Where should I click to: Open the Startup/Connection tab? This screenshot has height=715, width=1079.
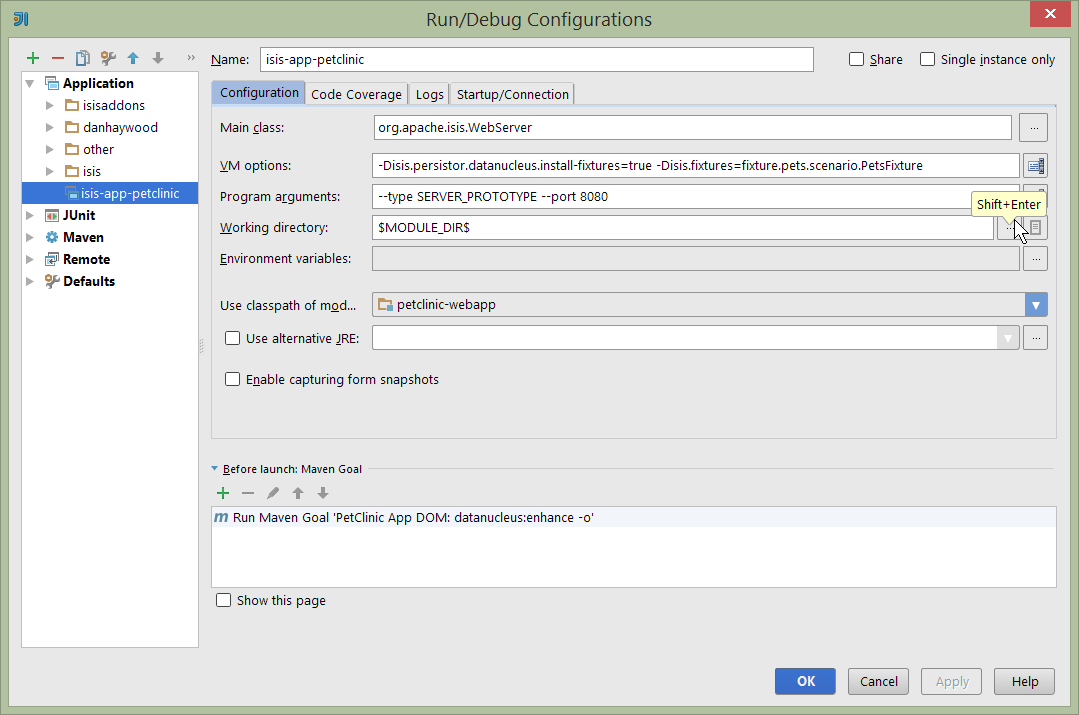coord(512,95)
